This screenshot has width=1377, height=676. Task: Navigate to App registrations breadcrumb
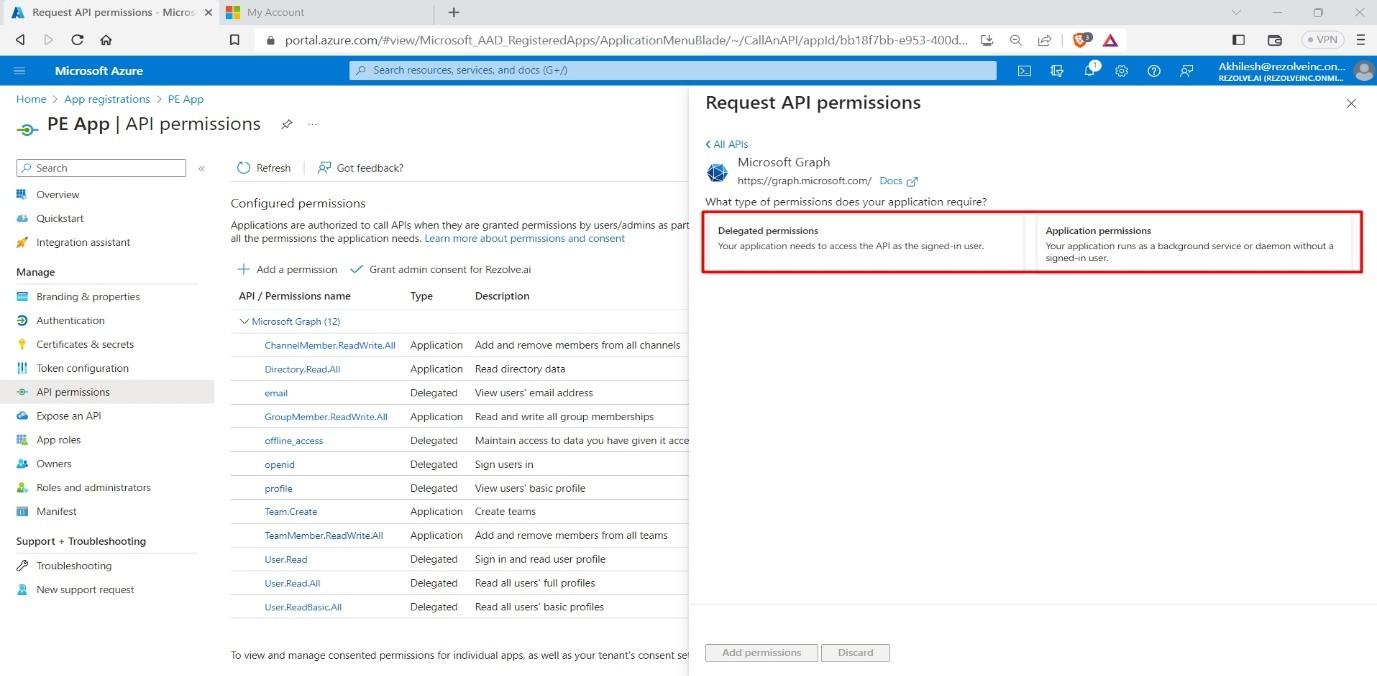(x=107, y=99)
